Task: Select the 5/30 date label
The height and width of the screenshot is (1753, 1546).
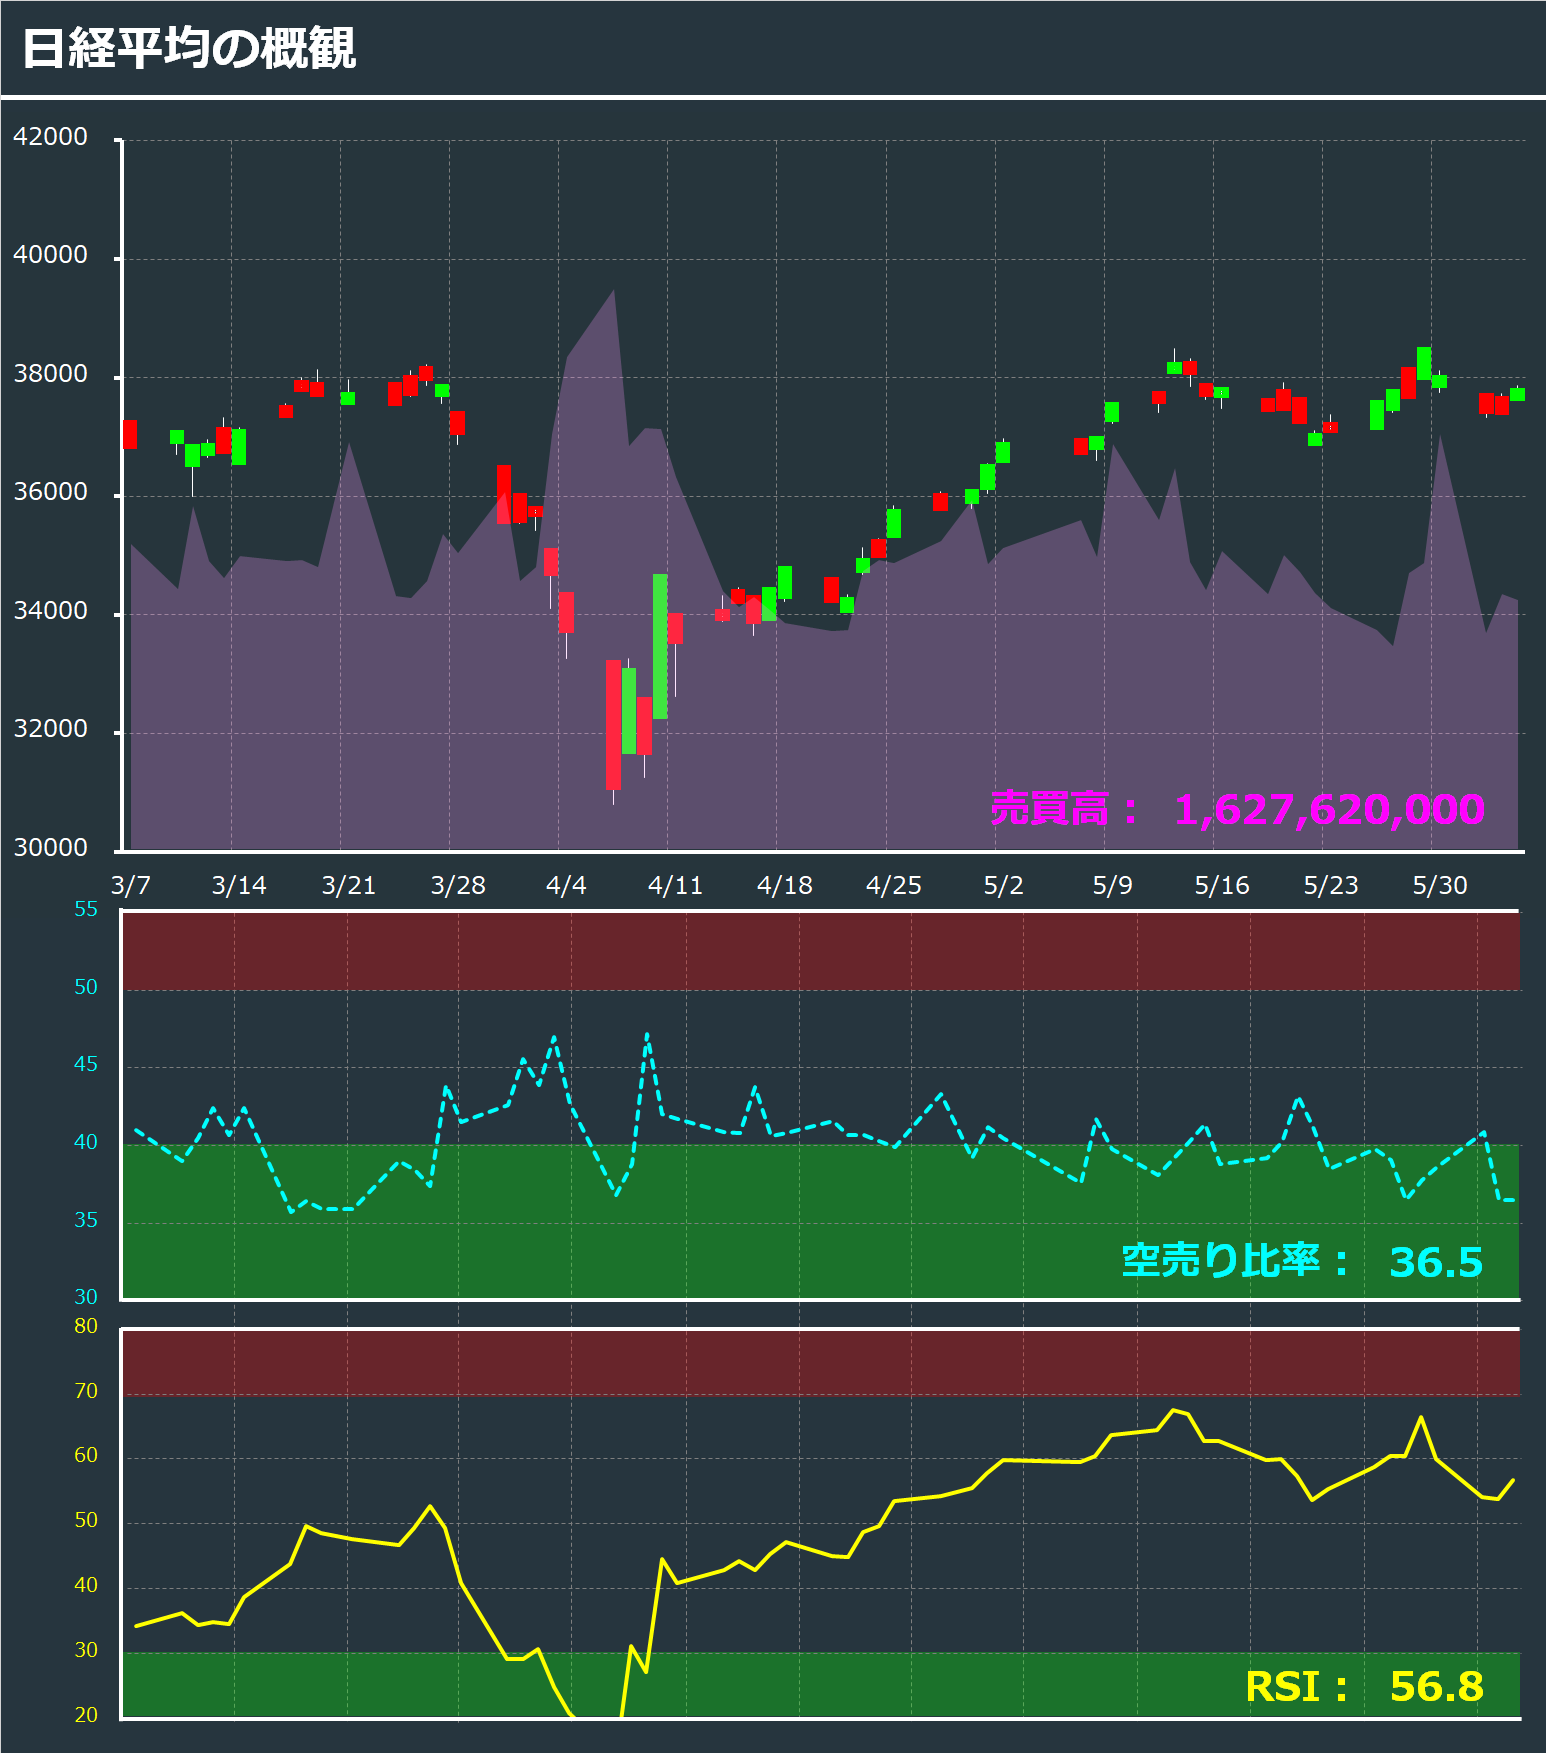Action: pos(1439,885)
